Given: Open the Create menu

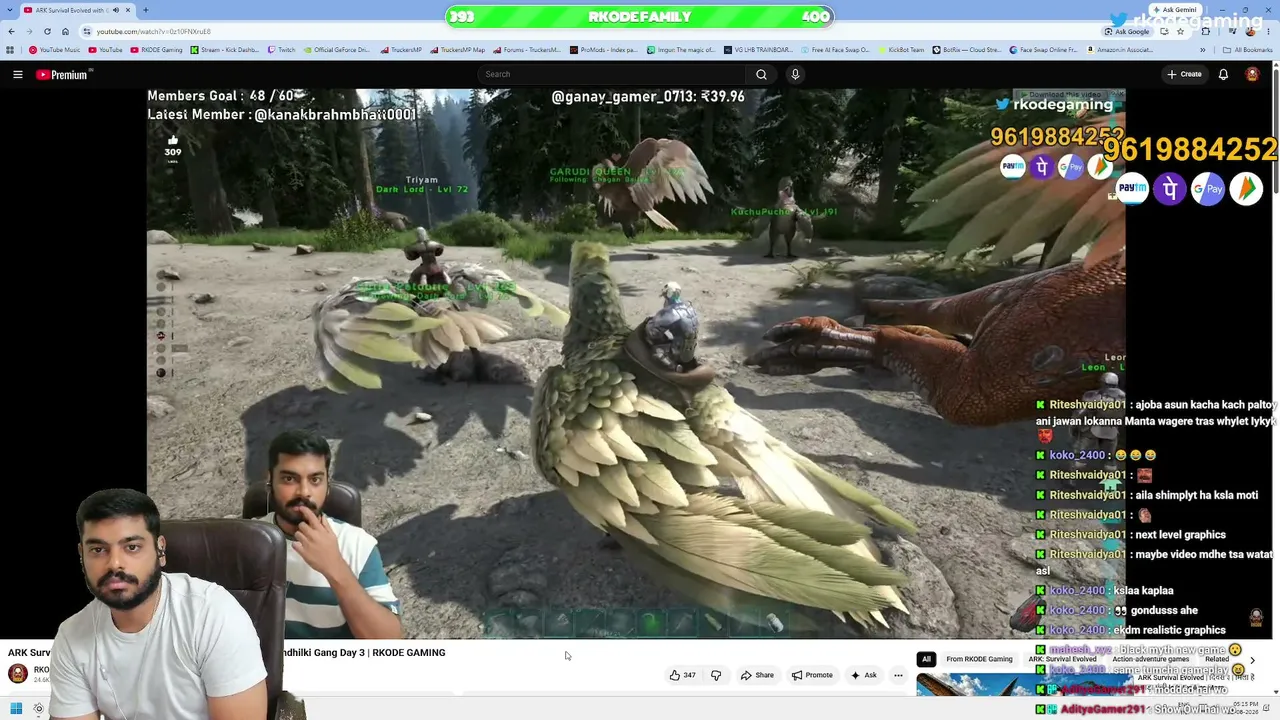Looking at the screenshot, I should [x=1184, y=74].
